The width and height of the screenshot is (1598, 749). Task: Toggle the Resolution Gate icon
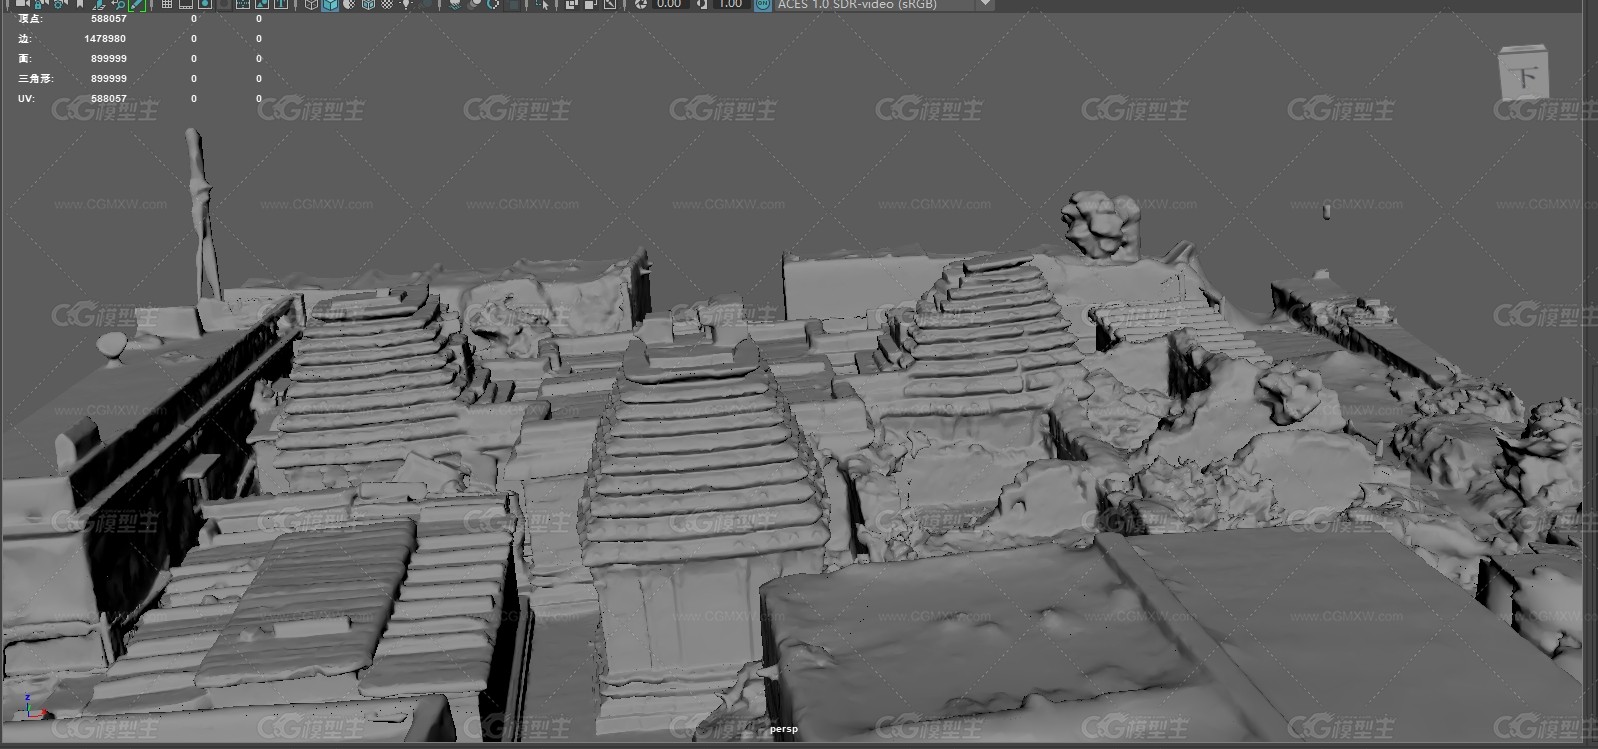(x=205, y=5)
